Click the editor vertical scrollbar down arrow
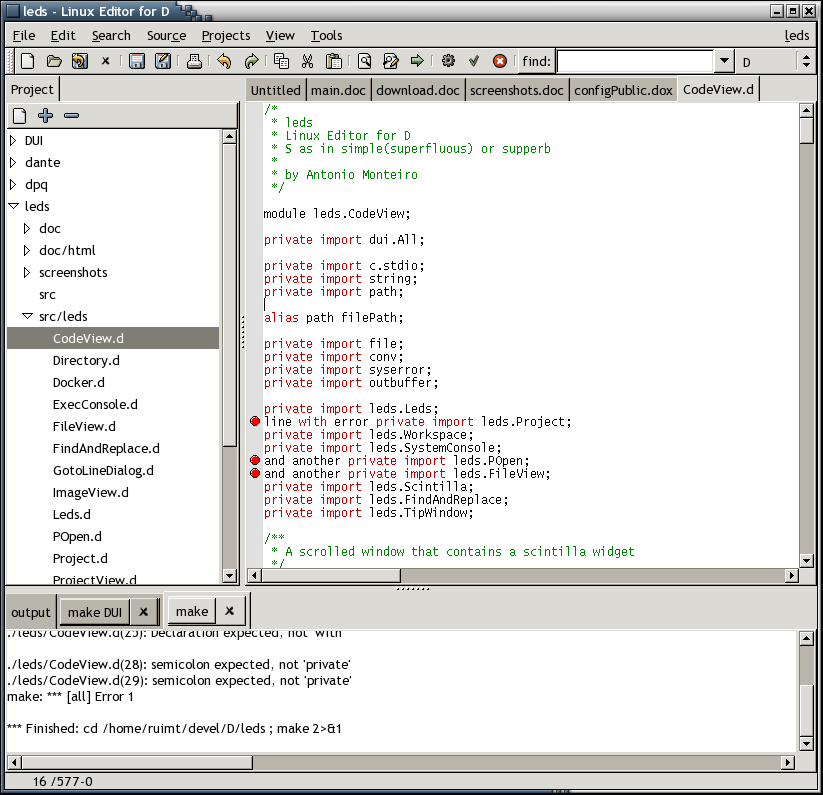The width and height of the screenshot is (823, 795). coord(806,561)
